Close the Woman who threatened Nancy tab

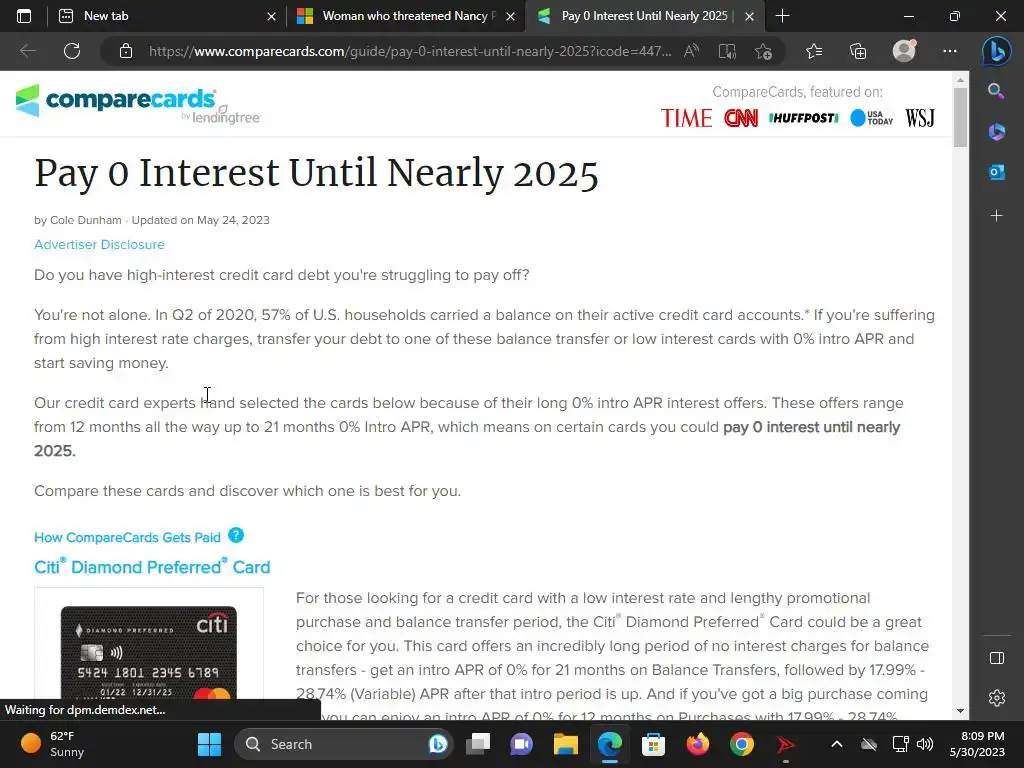click(x=510, y=16)
